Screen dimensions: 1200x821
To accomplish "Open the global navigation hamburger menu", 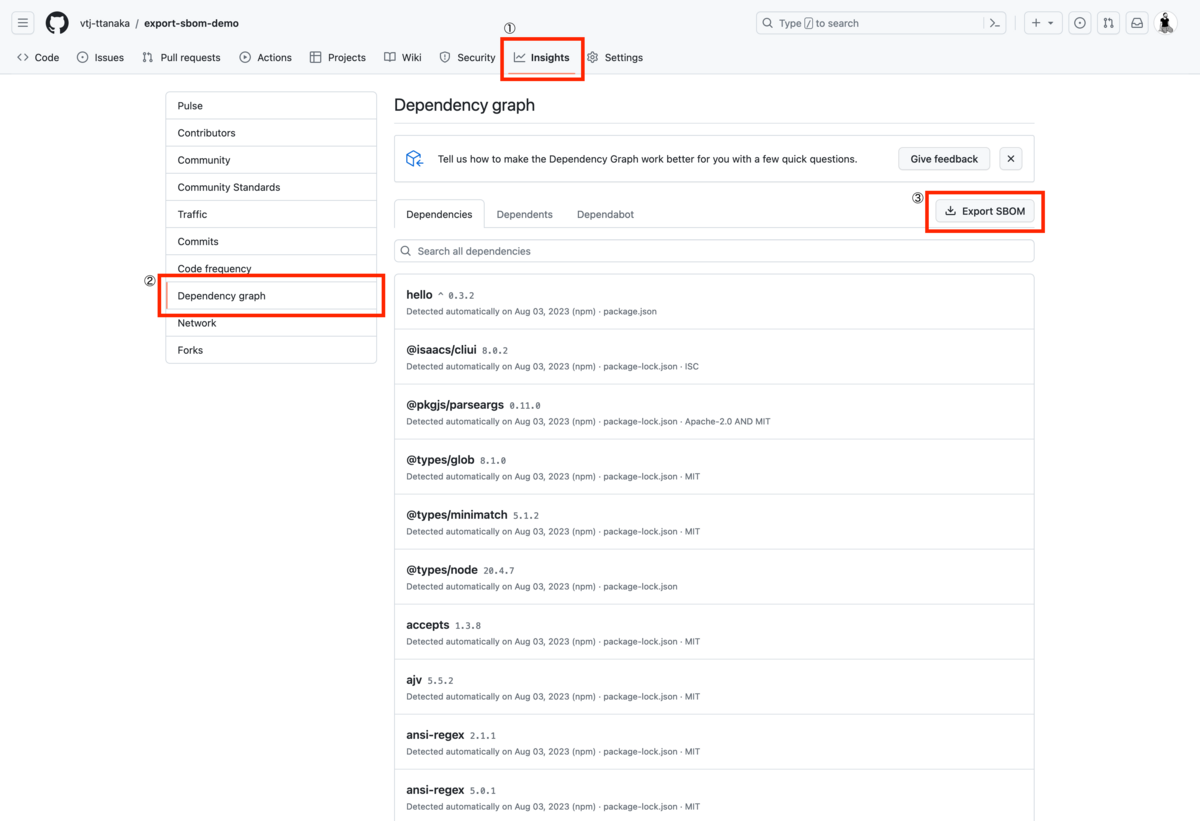I will [22, 23].
